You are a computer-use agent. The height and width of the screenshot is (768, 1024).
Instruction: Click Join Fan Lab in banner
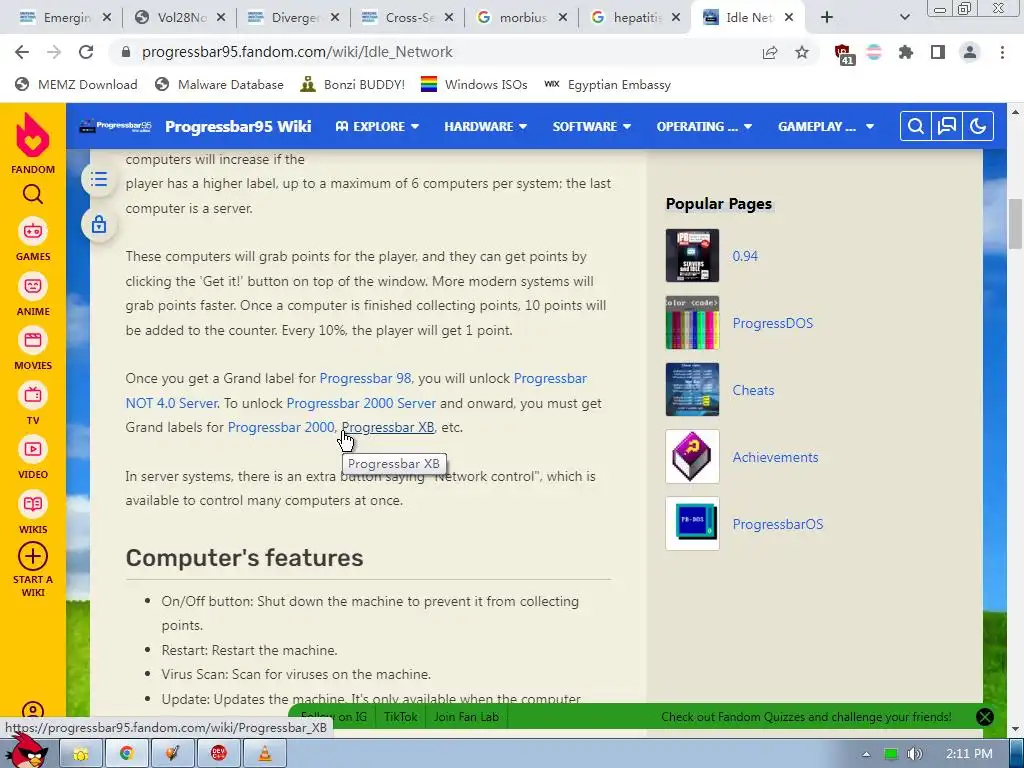(x=466, y=716)
